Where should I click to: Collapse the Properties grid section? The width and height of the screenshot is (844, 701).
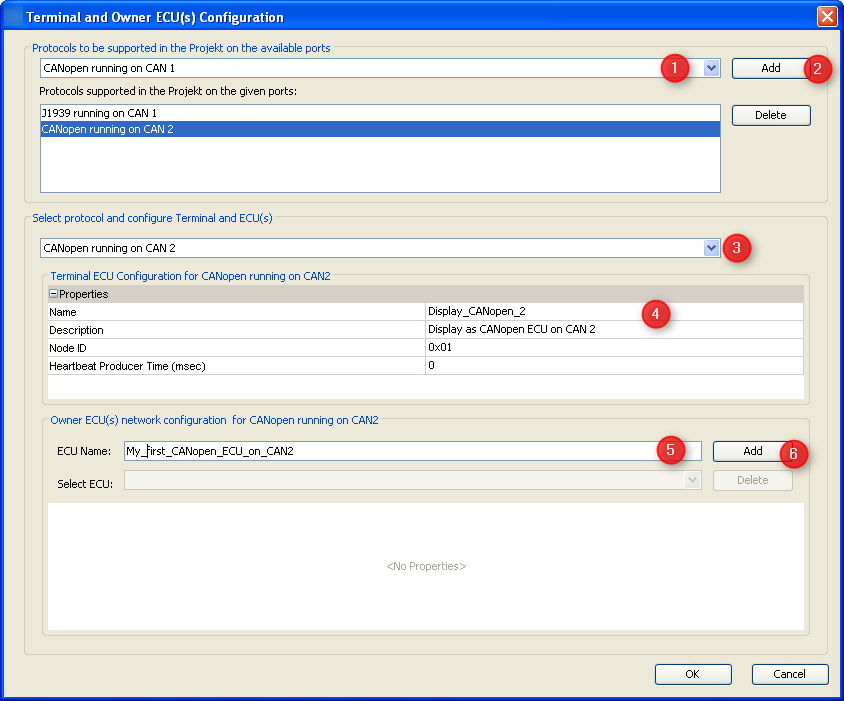(x=52, y=293)
